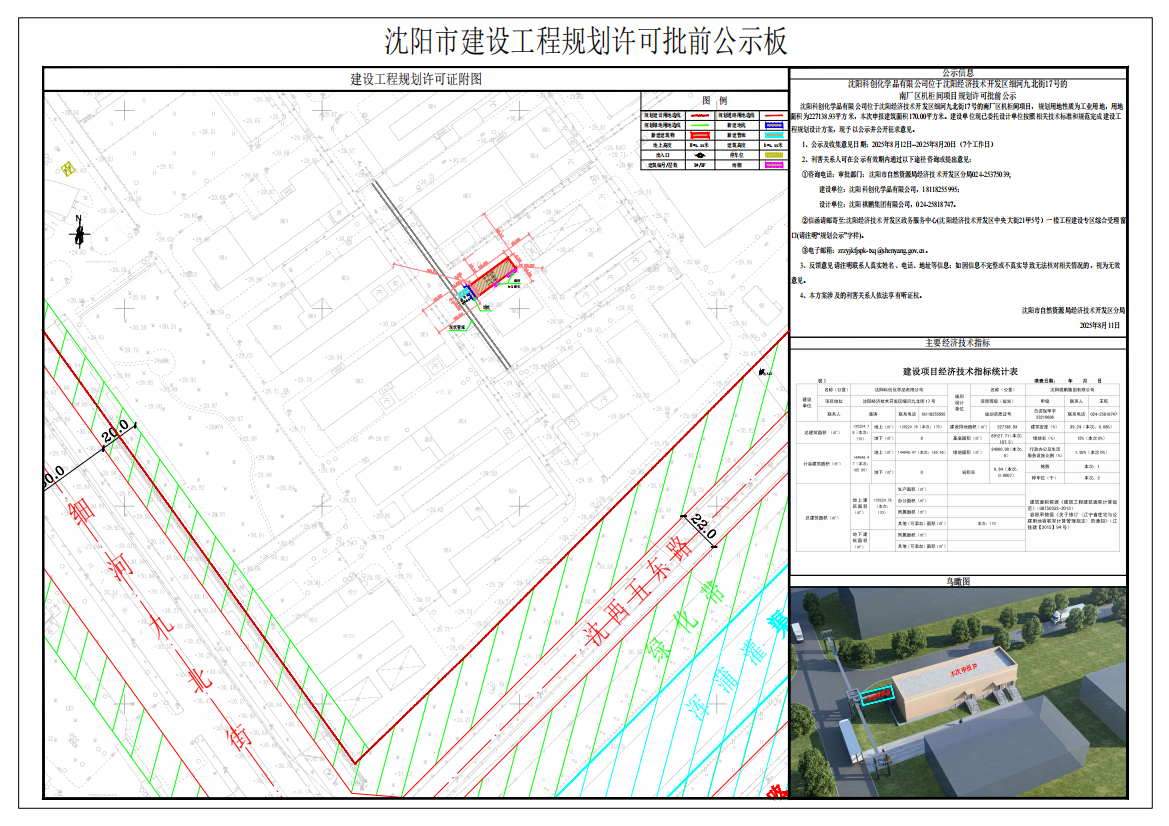This screenshot has height=826, width=1169.
Task: Click the magenta hatched legend symbol
Action: [x=774, y=165]
